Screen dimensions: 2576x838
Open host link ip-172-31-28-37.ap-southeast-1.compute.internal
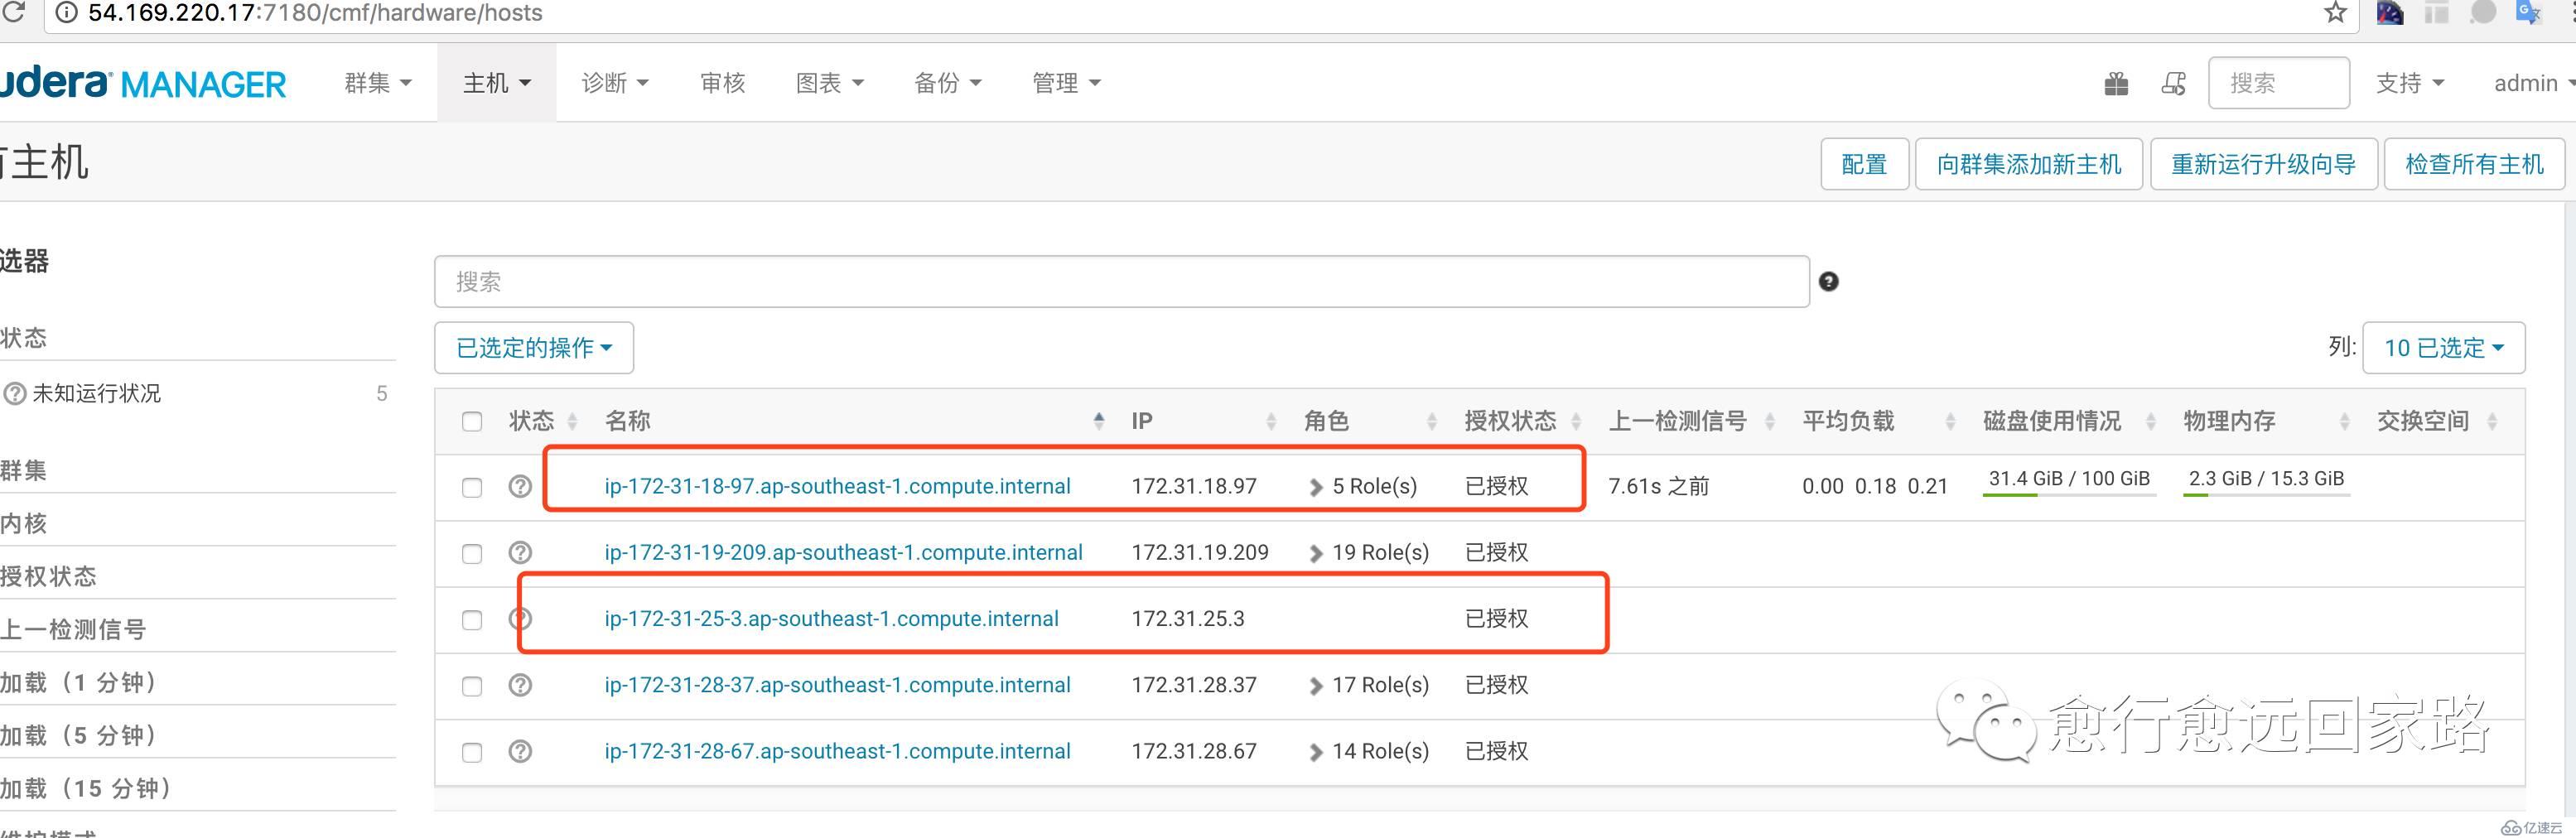(x=837, y=685)
